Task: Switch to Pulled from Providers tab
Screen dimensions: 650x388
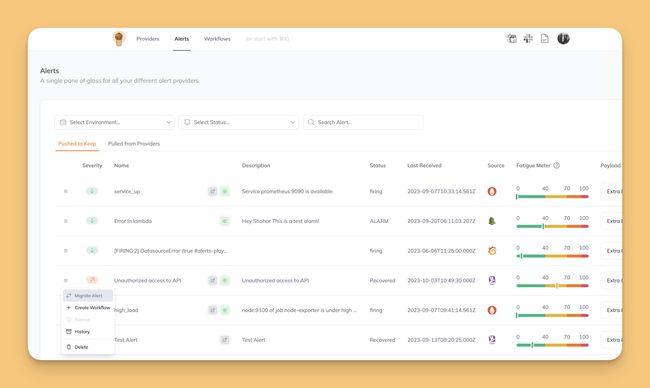Action: 134,144
